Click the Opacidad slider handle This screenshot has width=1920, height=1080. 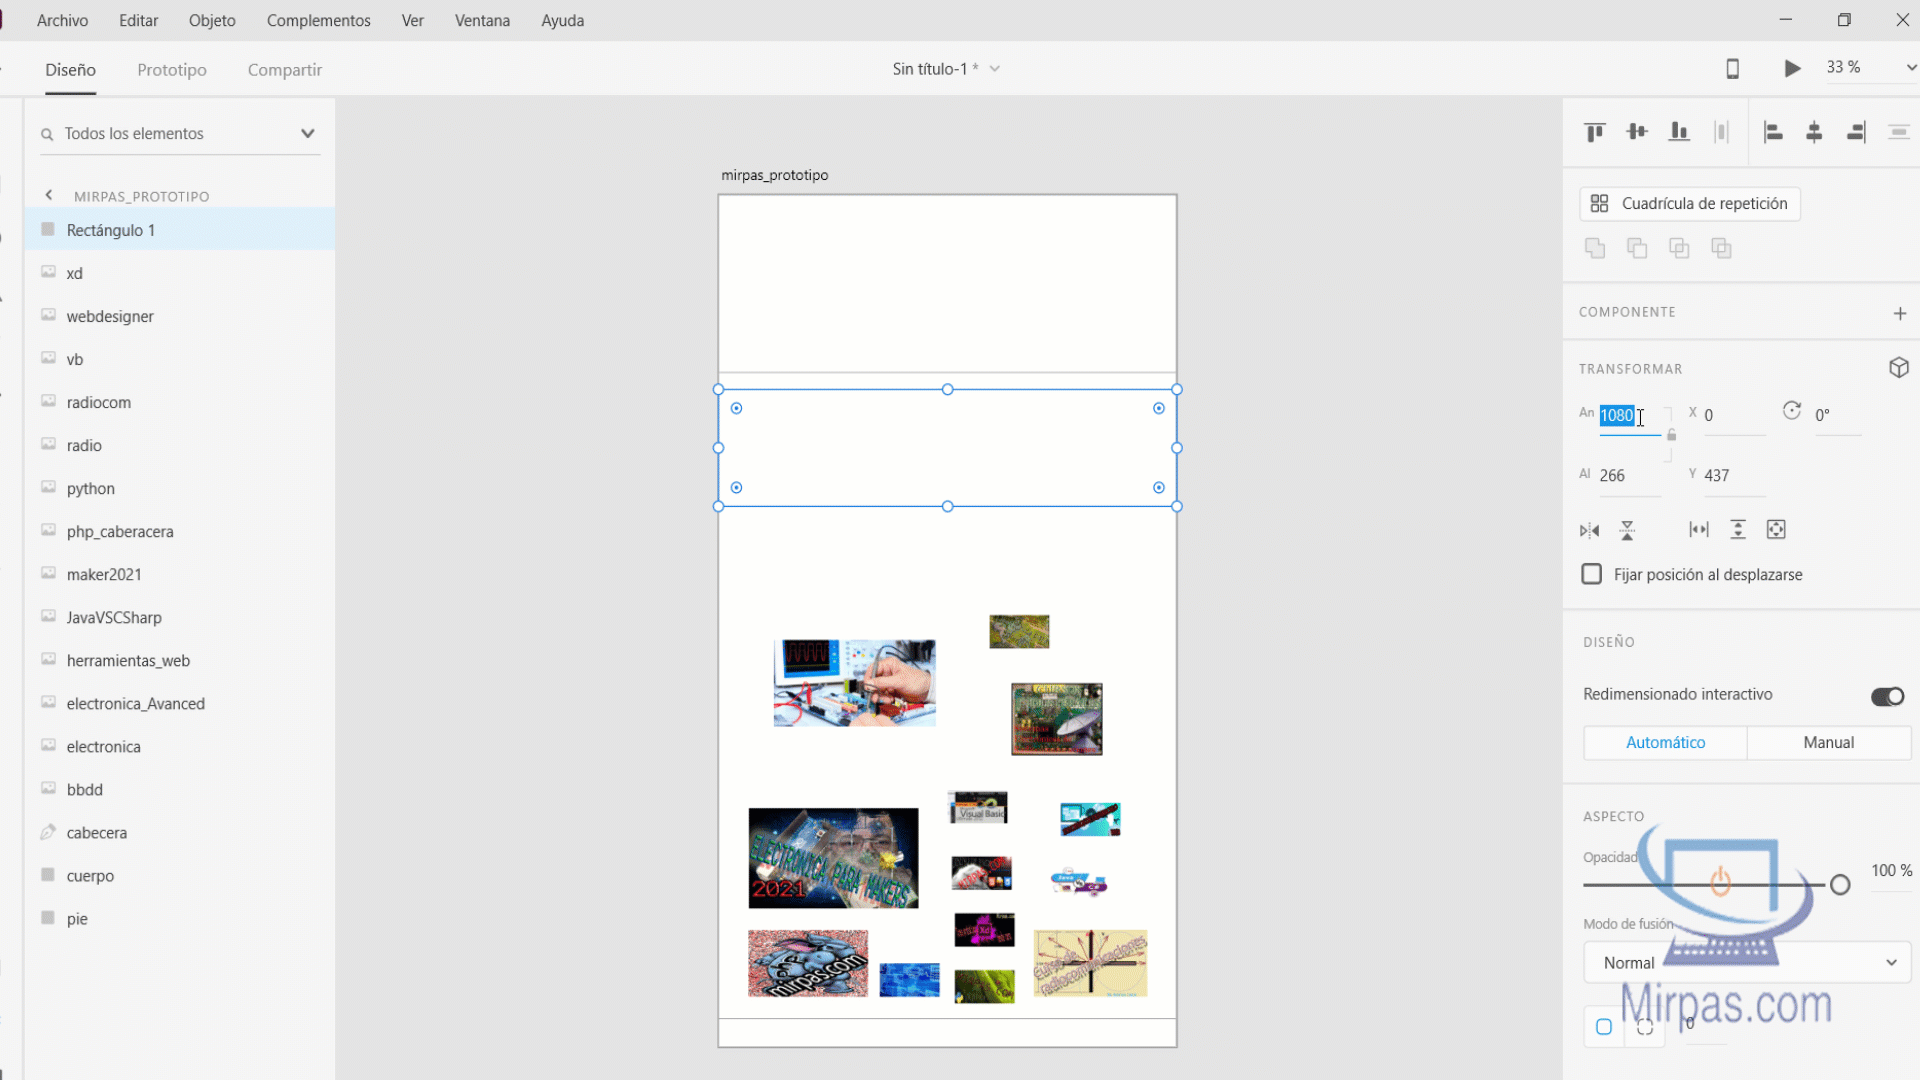(1840, 884)
